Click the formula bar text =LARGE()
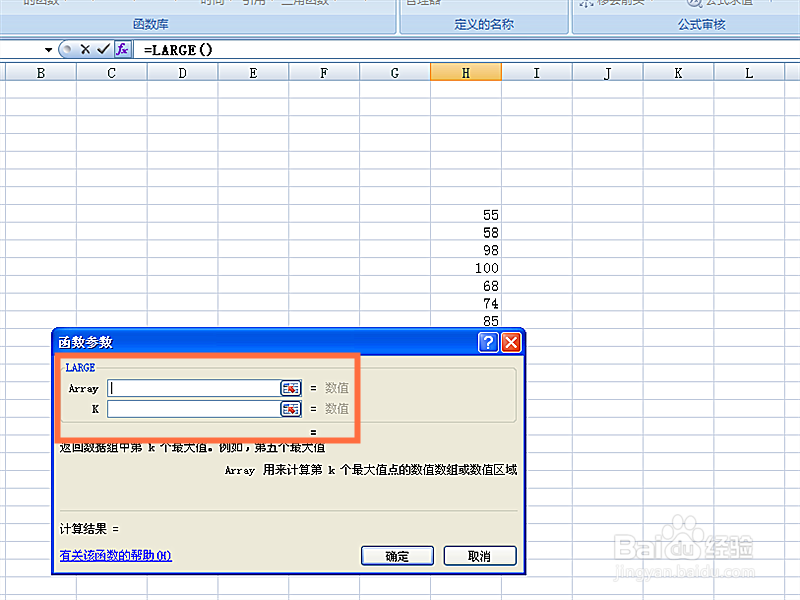800x600 pixels. coord(178,50)
